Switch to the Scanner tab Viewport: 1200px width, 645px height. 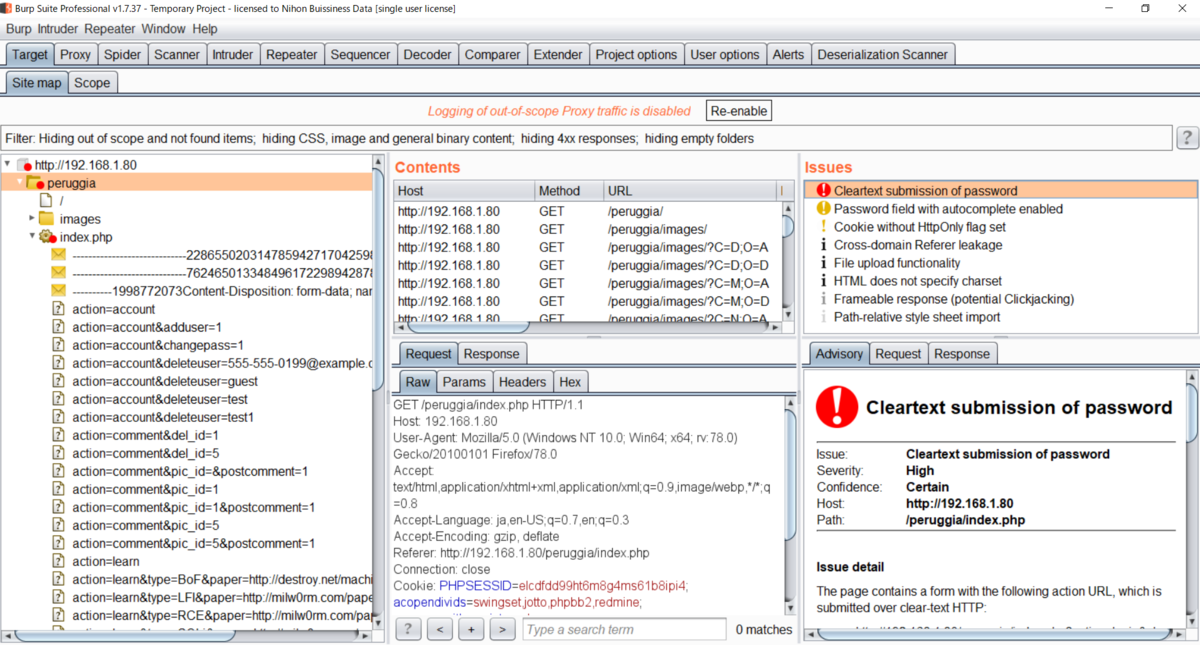click(176, 54)
